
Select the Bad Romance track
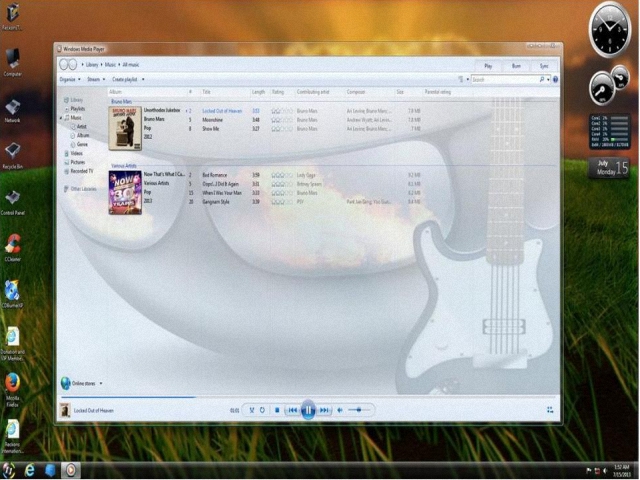click(214, 175)
